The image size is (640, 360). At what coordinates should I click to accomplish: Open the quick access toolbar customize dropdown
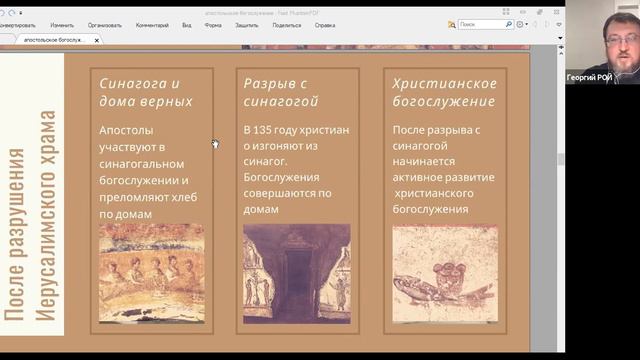(20, 13)
